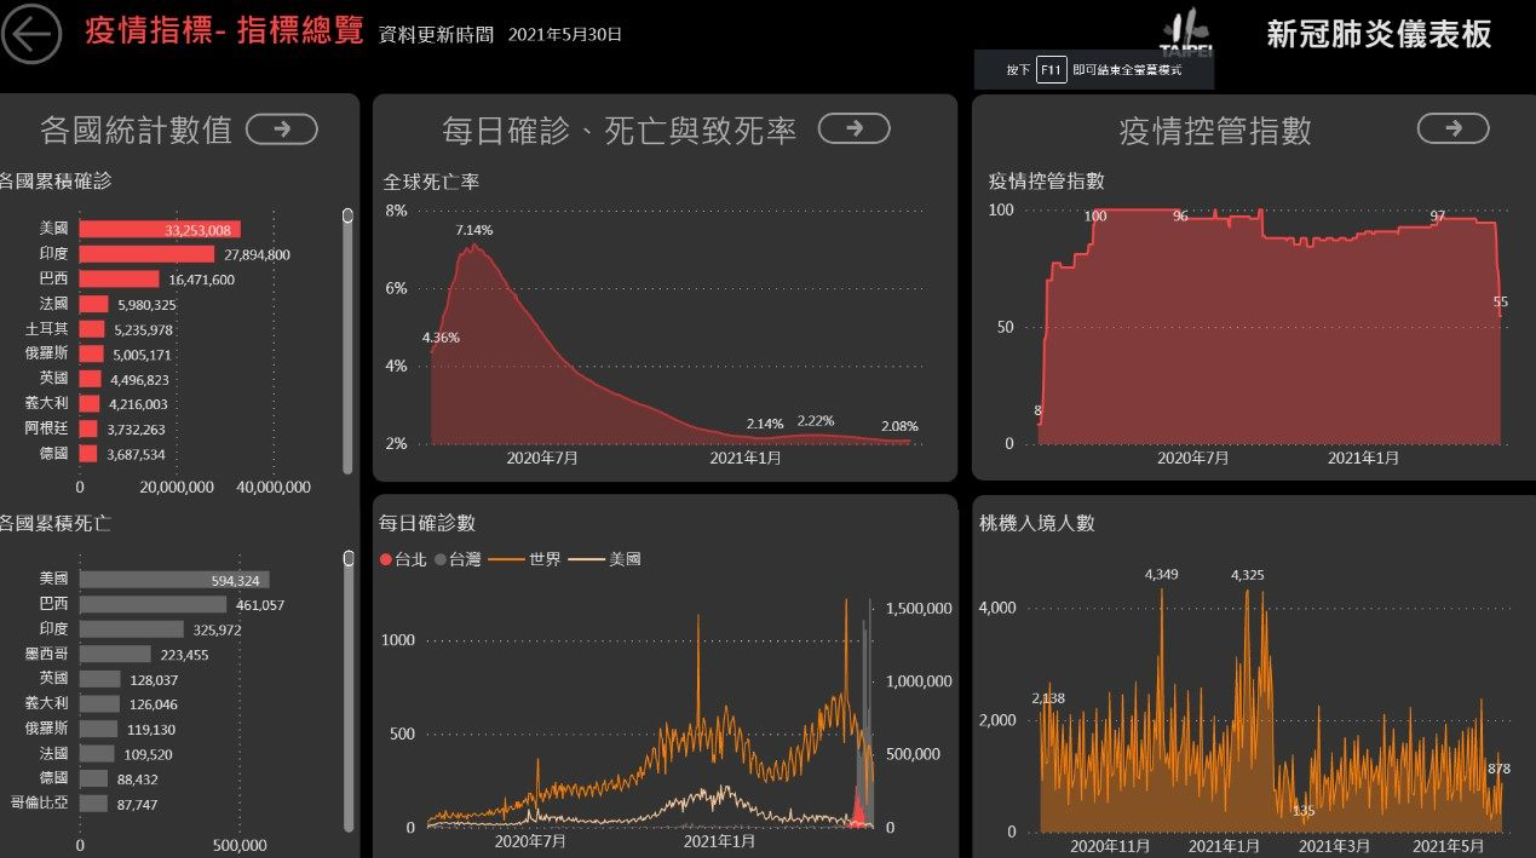This screenshot has height=858, width=1536.
Task: Open 各國統計數值 detail arrow button
Action: click(x=282, y=129)
